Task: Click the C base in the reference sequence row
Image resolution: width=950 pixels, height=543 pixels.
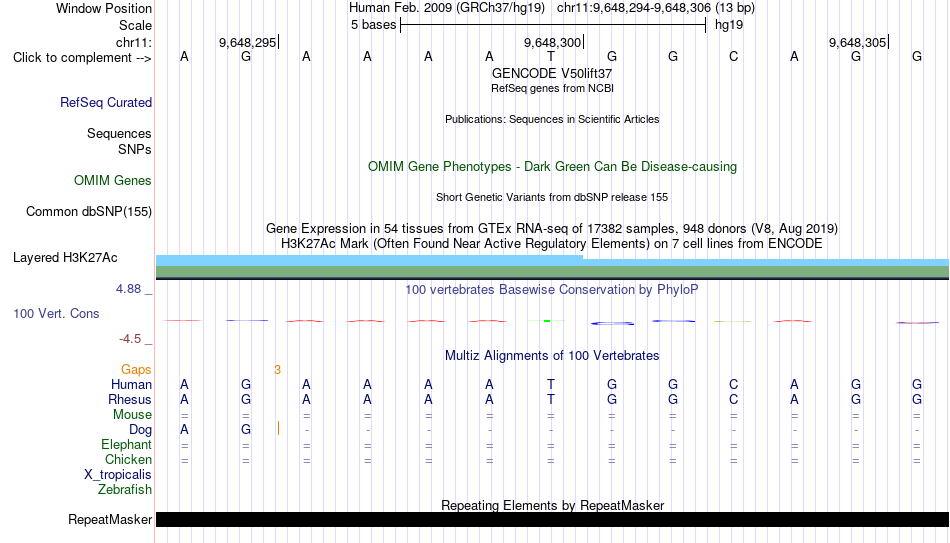Action: [x=734, y=57]
